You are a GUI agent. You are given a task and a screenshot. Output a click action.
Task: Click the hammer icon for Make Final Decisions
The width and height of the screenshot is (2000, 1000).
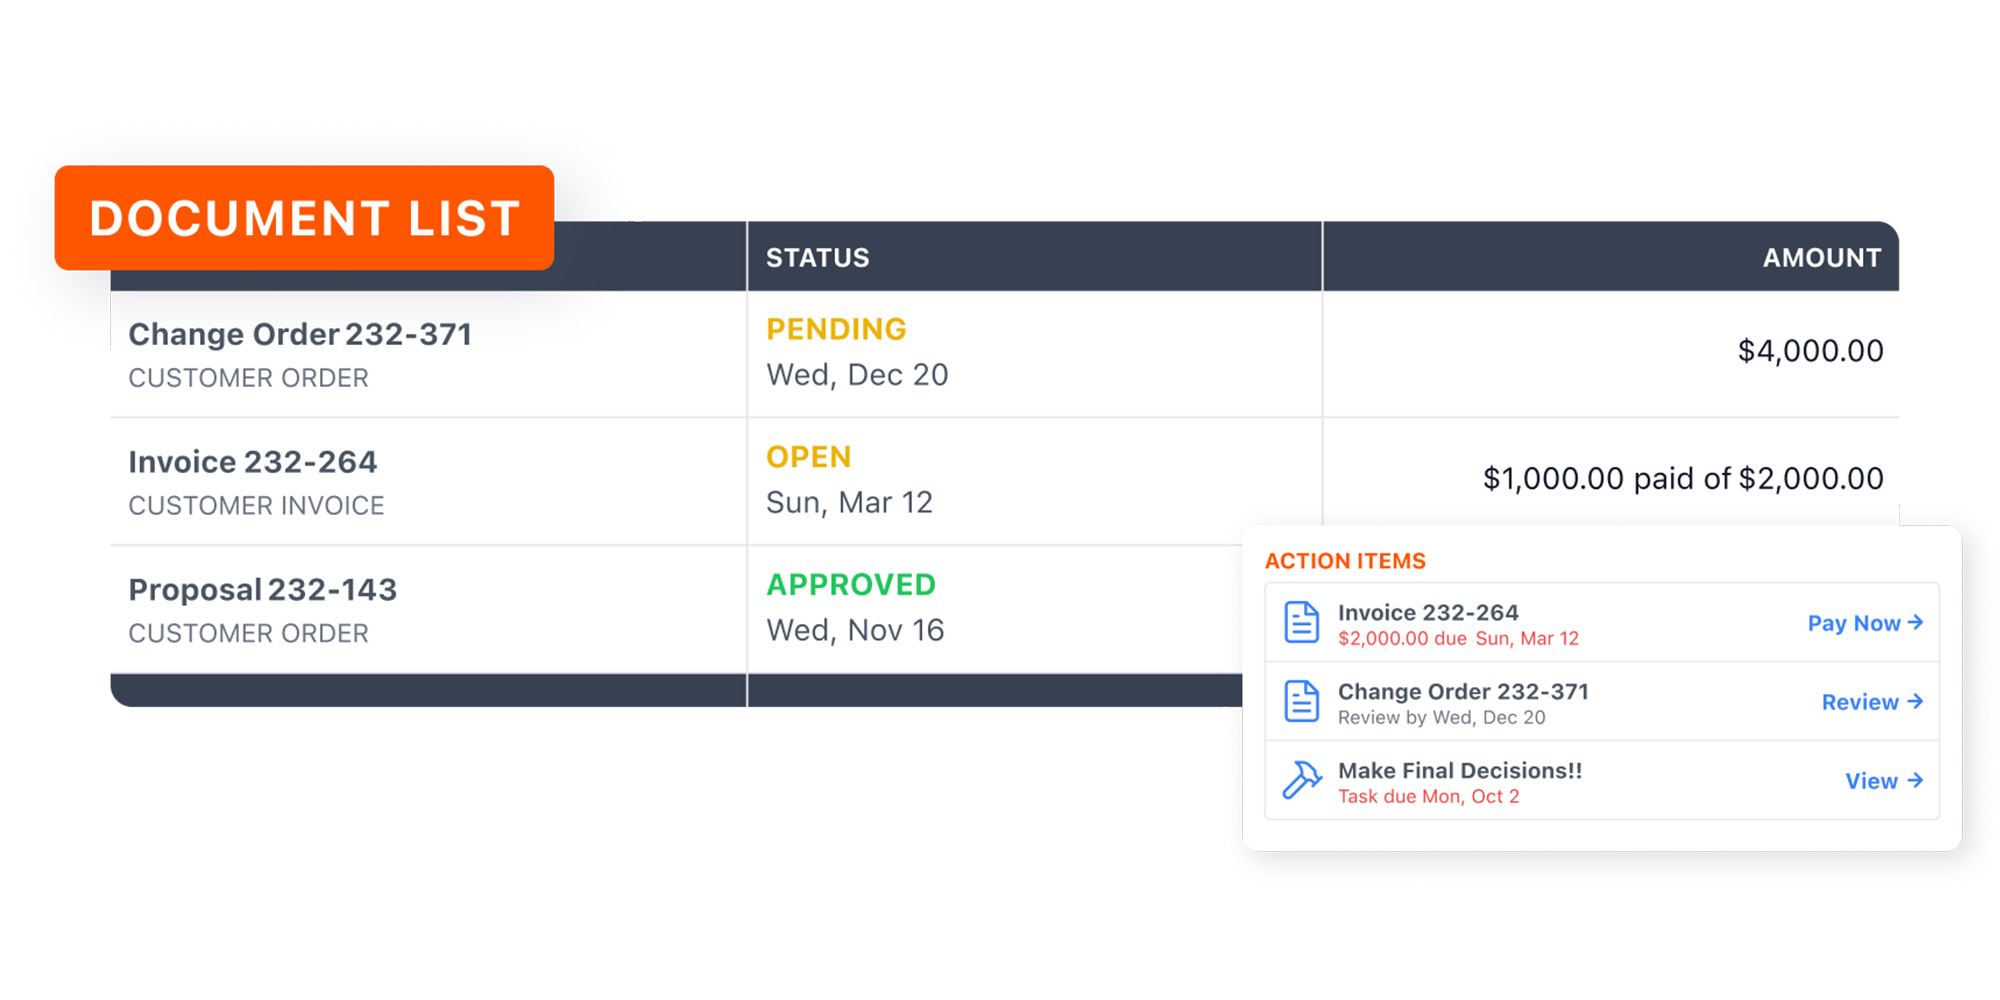1301,780
